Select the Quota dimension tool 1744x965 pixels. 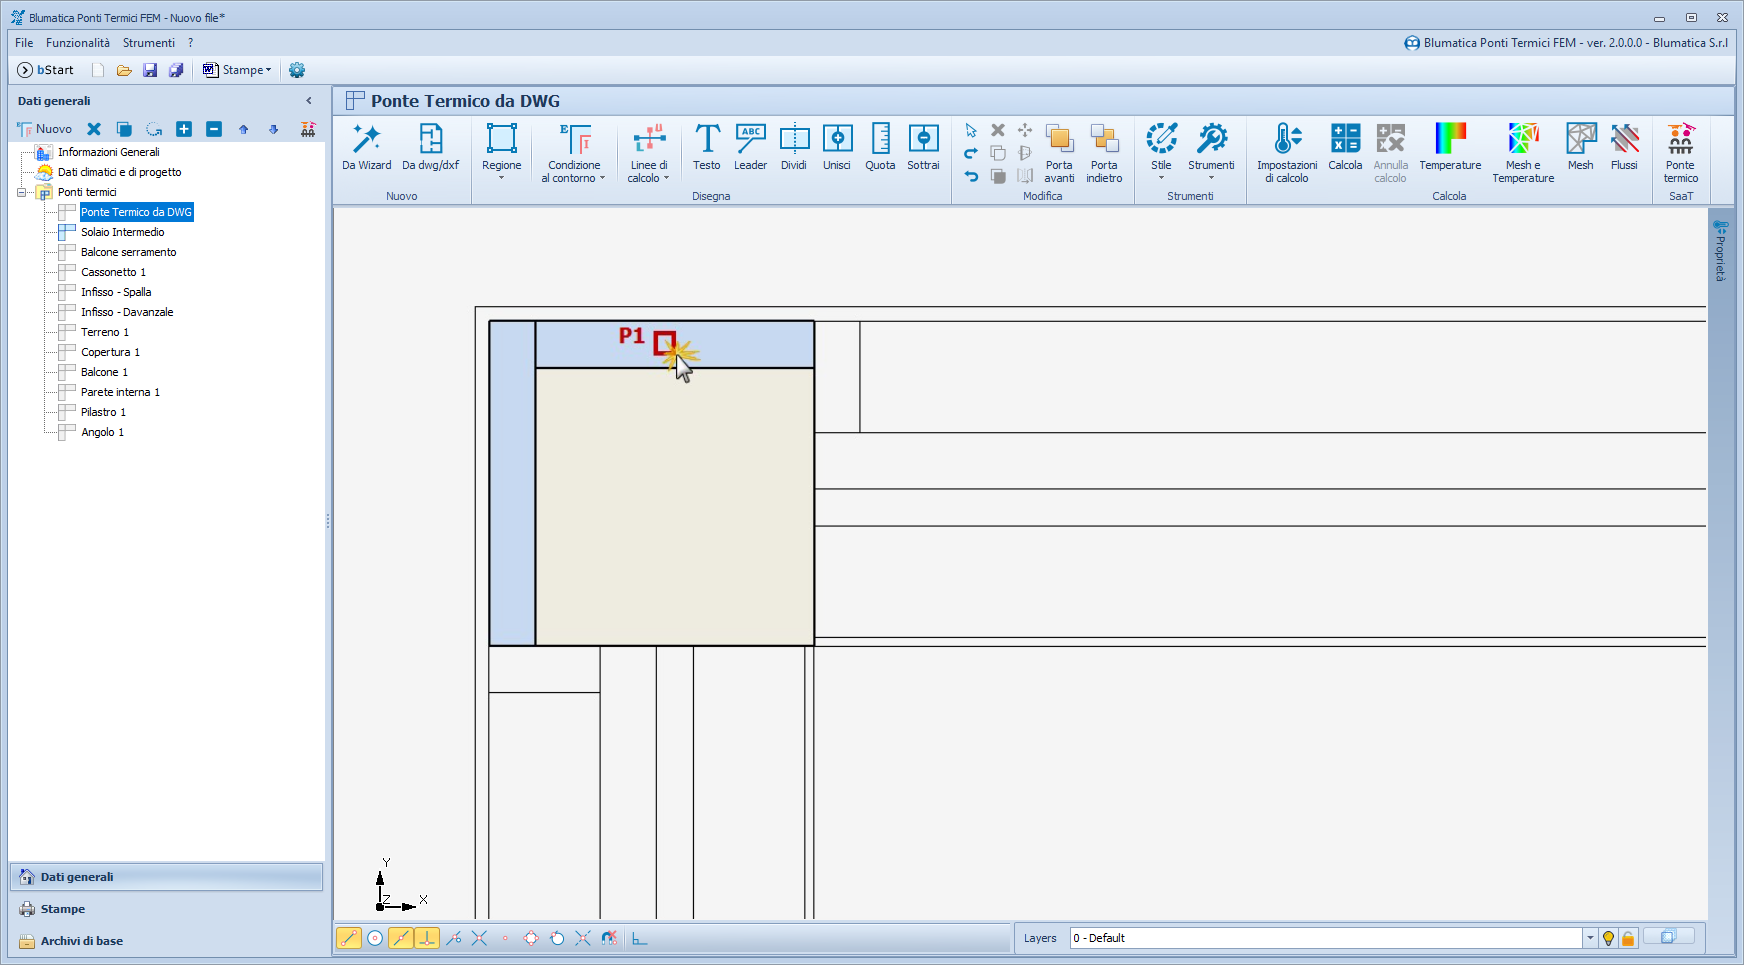pyautogui.click(x=880, y=147)
